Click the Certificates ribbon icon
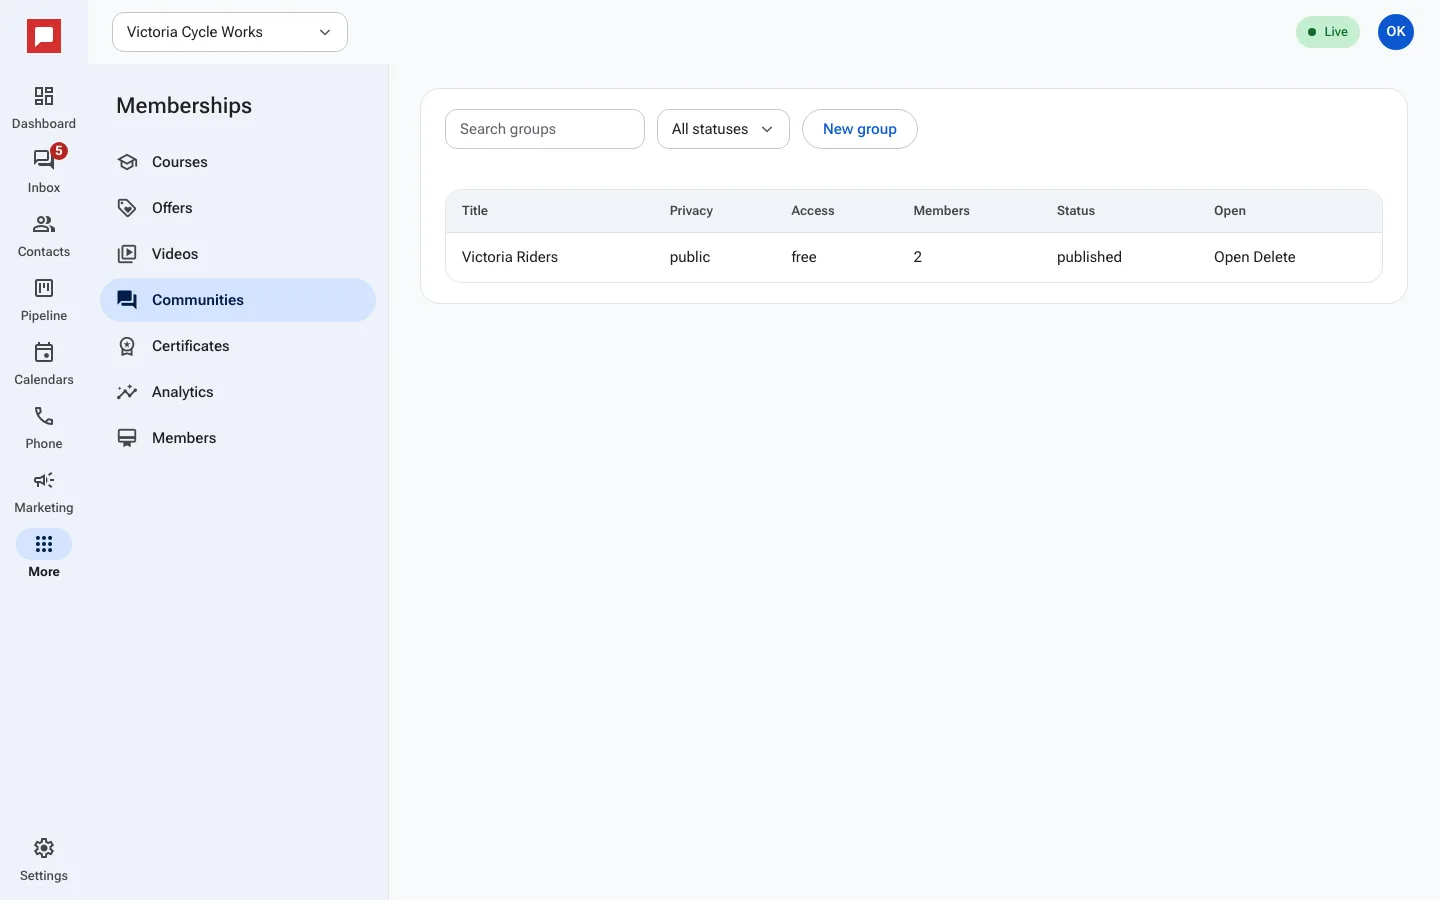The image size is (1440, 900). (x=127, y=346)
